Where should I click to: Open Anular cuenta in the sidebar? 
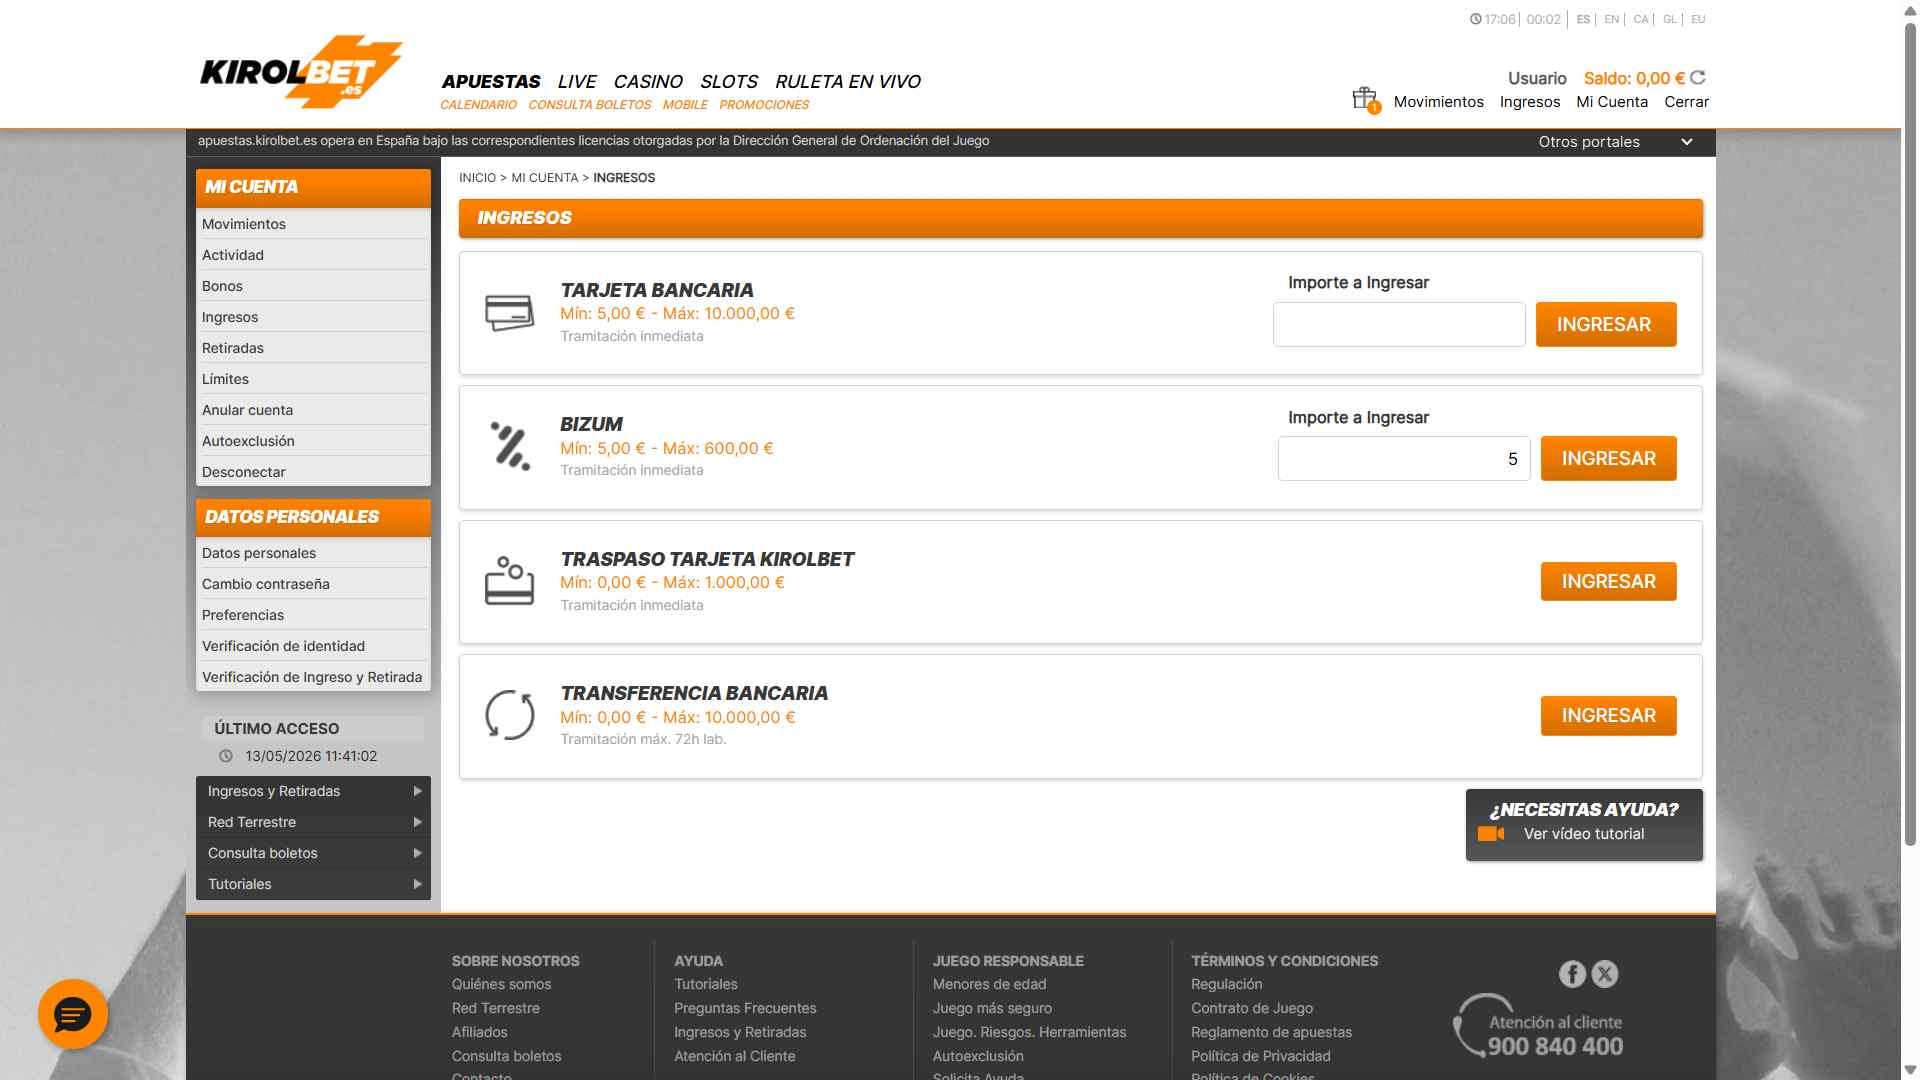[313, 410]
